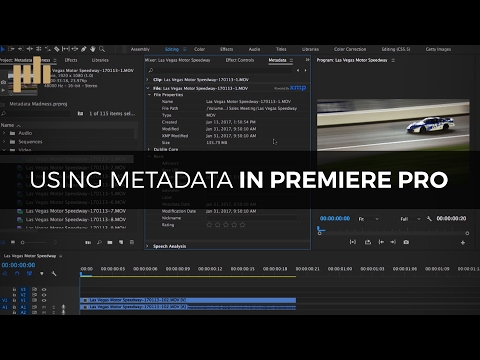Set the Rating to the third star
The image size is (480, 360).
[x=226, y=225]
